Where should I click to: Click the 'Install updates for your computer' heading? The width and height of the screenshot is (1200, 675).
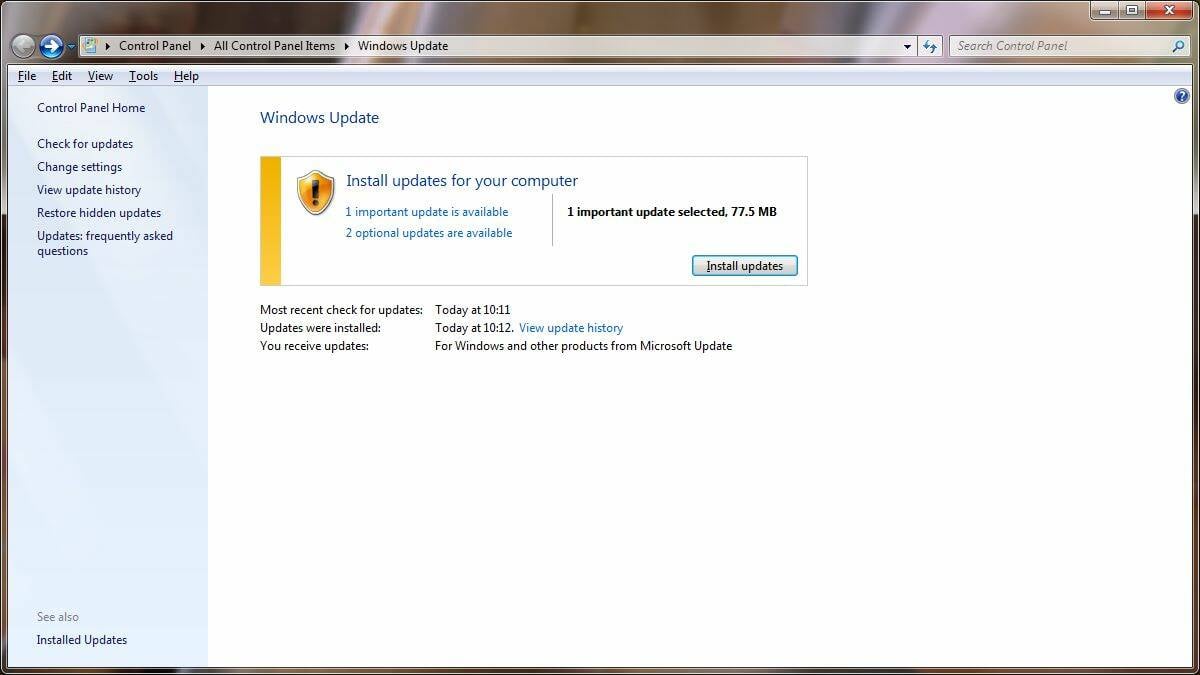click(x=462, y=181)
